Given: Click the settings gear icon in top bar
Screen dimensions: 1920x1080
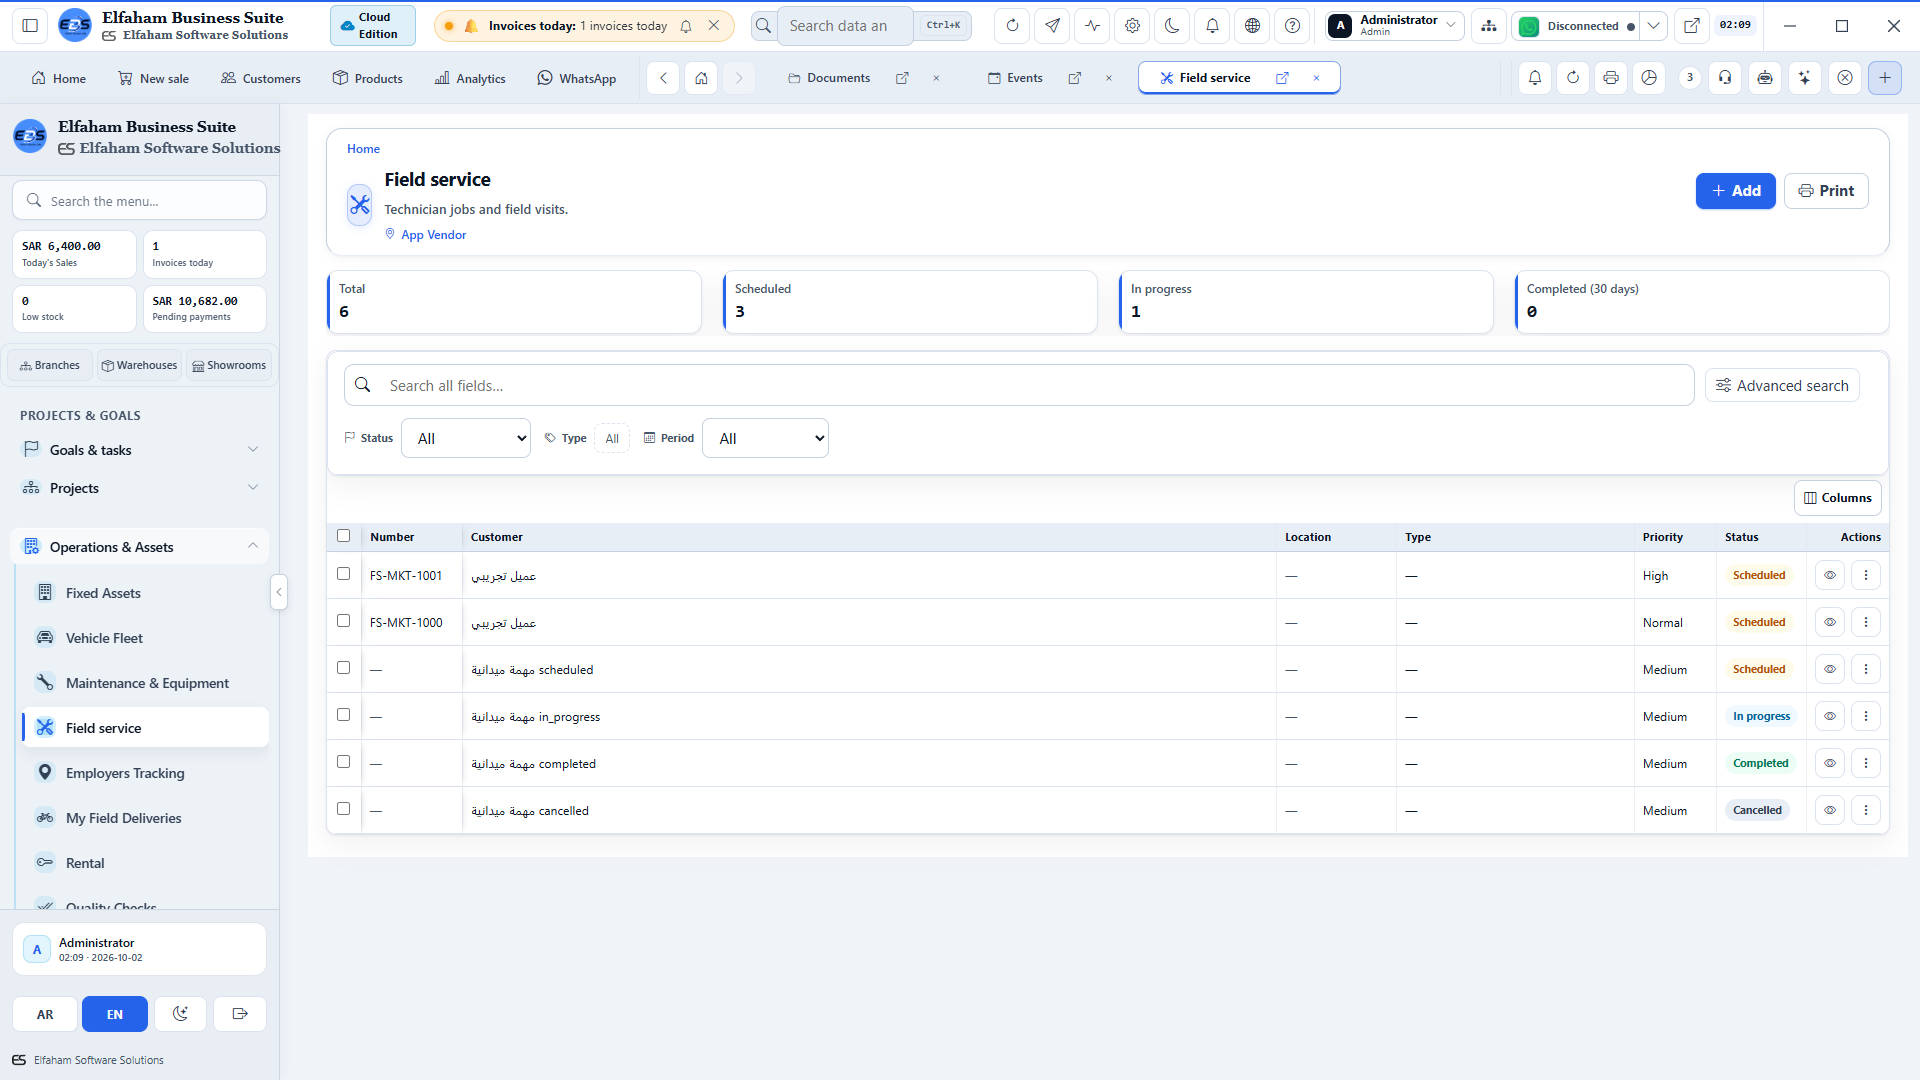Looking at the screenshot, I should click(x=1132, y=26).
